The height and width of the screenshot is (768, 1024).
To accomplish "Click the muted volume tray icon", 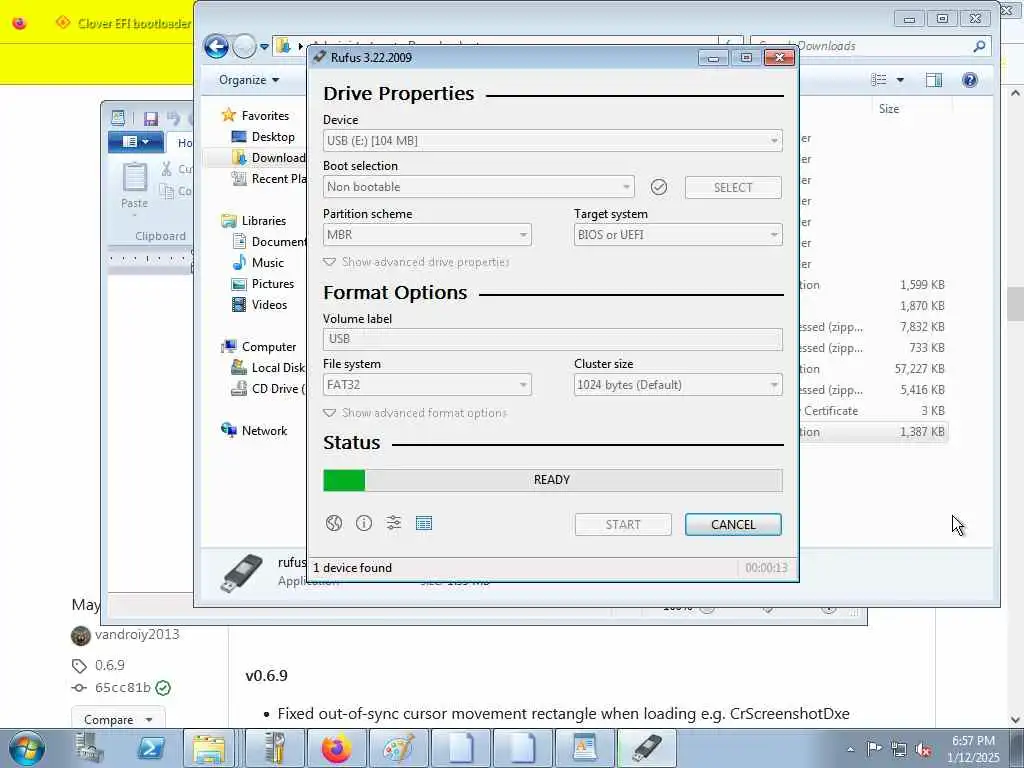I will click(x=923, y=749).
